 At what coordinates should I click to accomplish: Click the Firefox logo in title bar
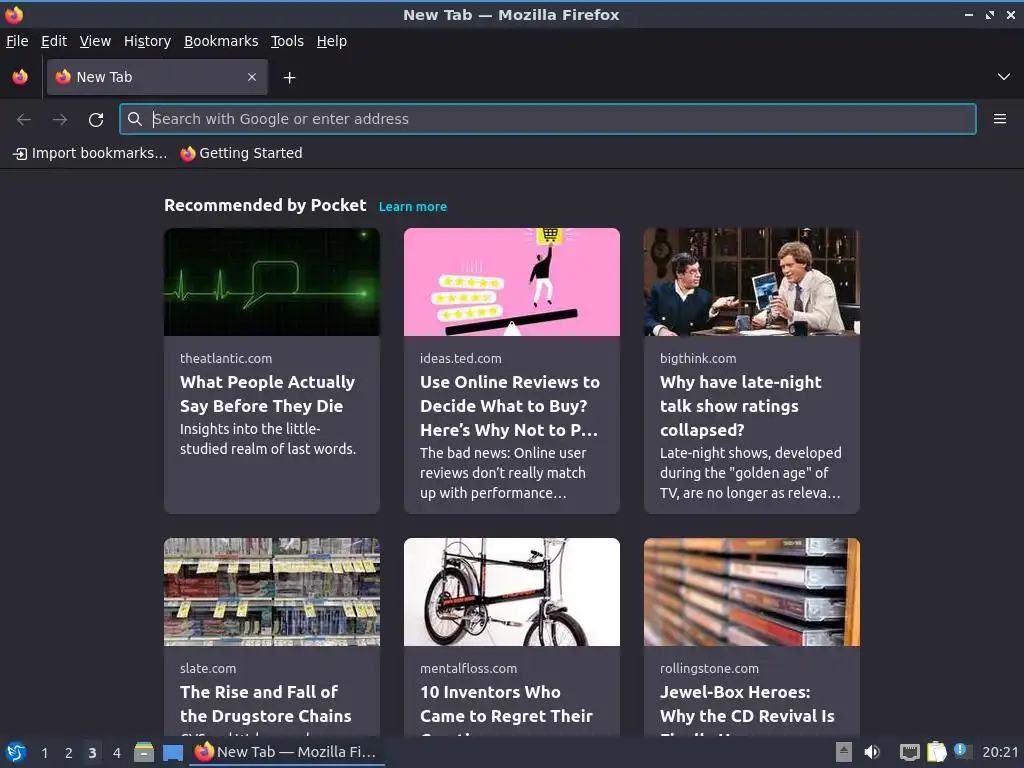[x=14, y=14]
